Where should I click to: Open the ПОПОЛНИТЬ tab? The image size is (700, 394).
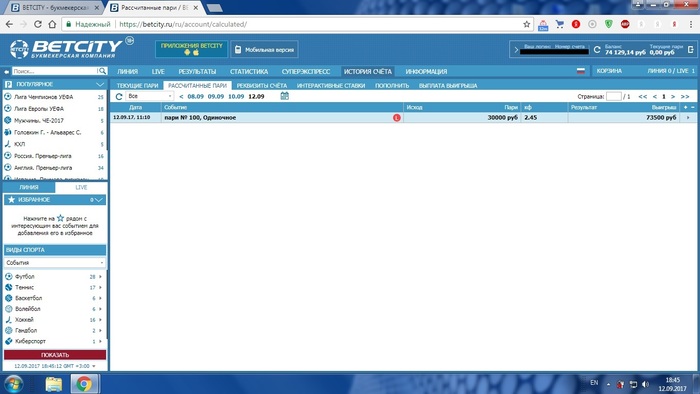tap(392, 85)
